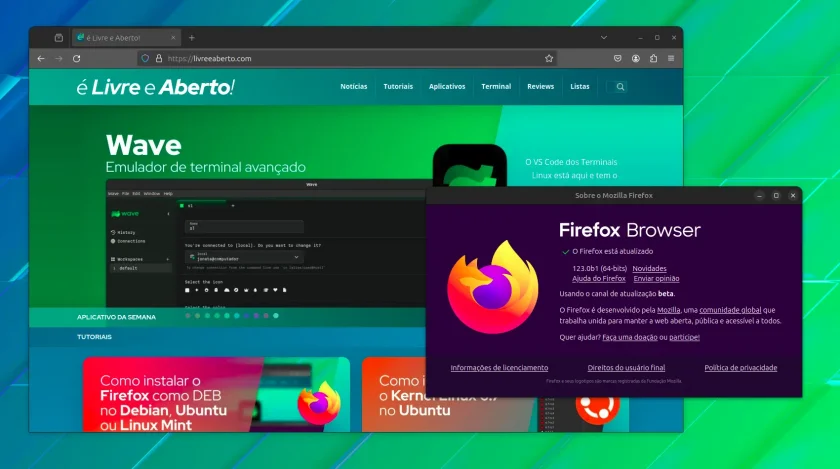Open Direitos do usuário final link
Screen dimensions: 840x469
click(x=626, y=368)
